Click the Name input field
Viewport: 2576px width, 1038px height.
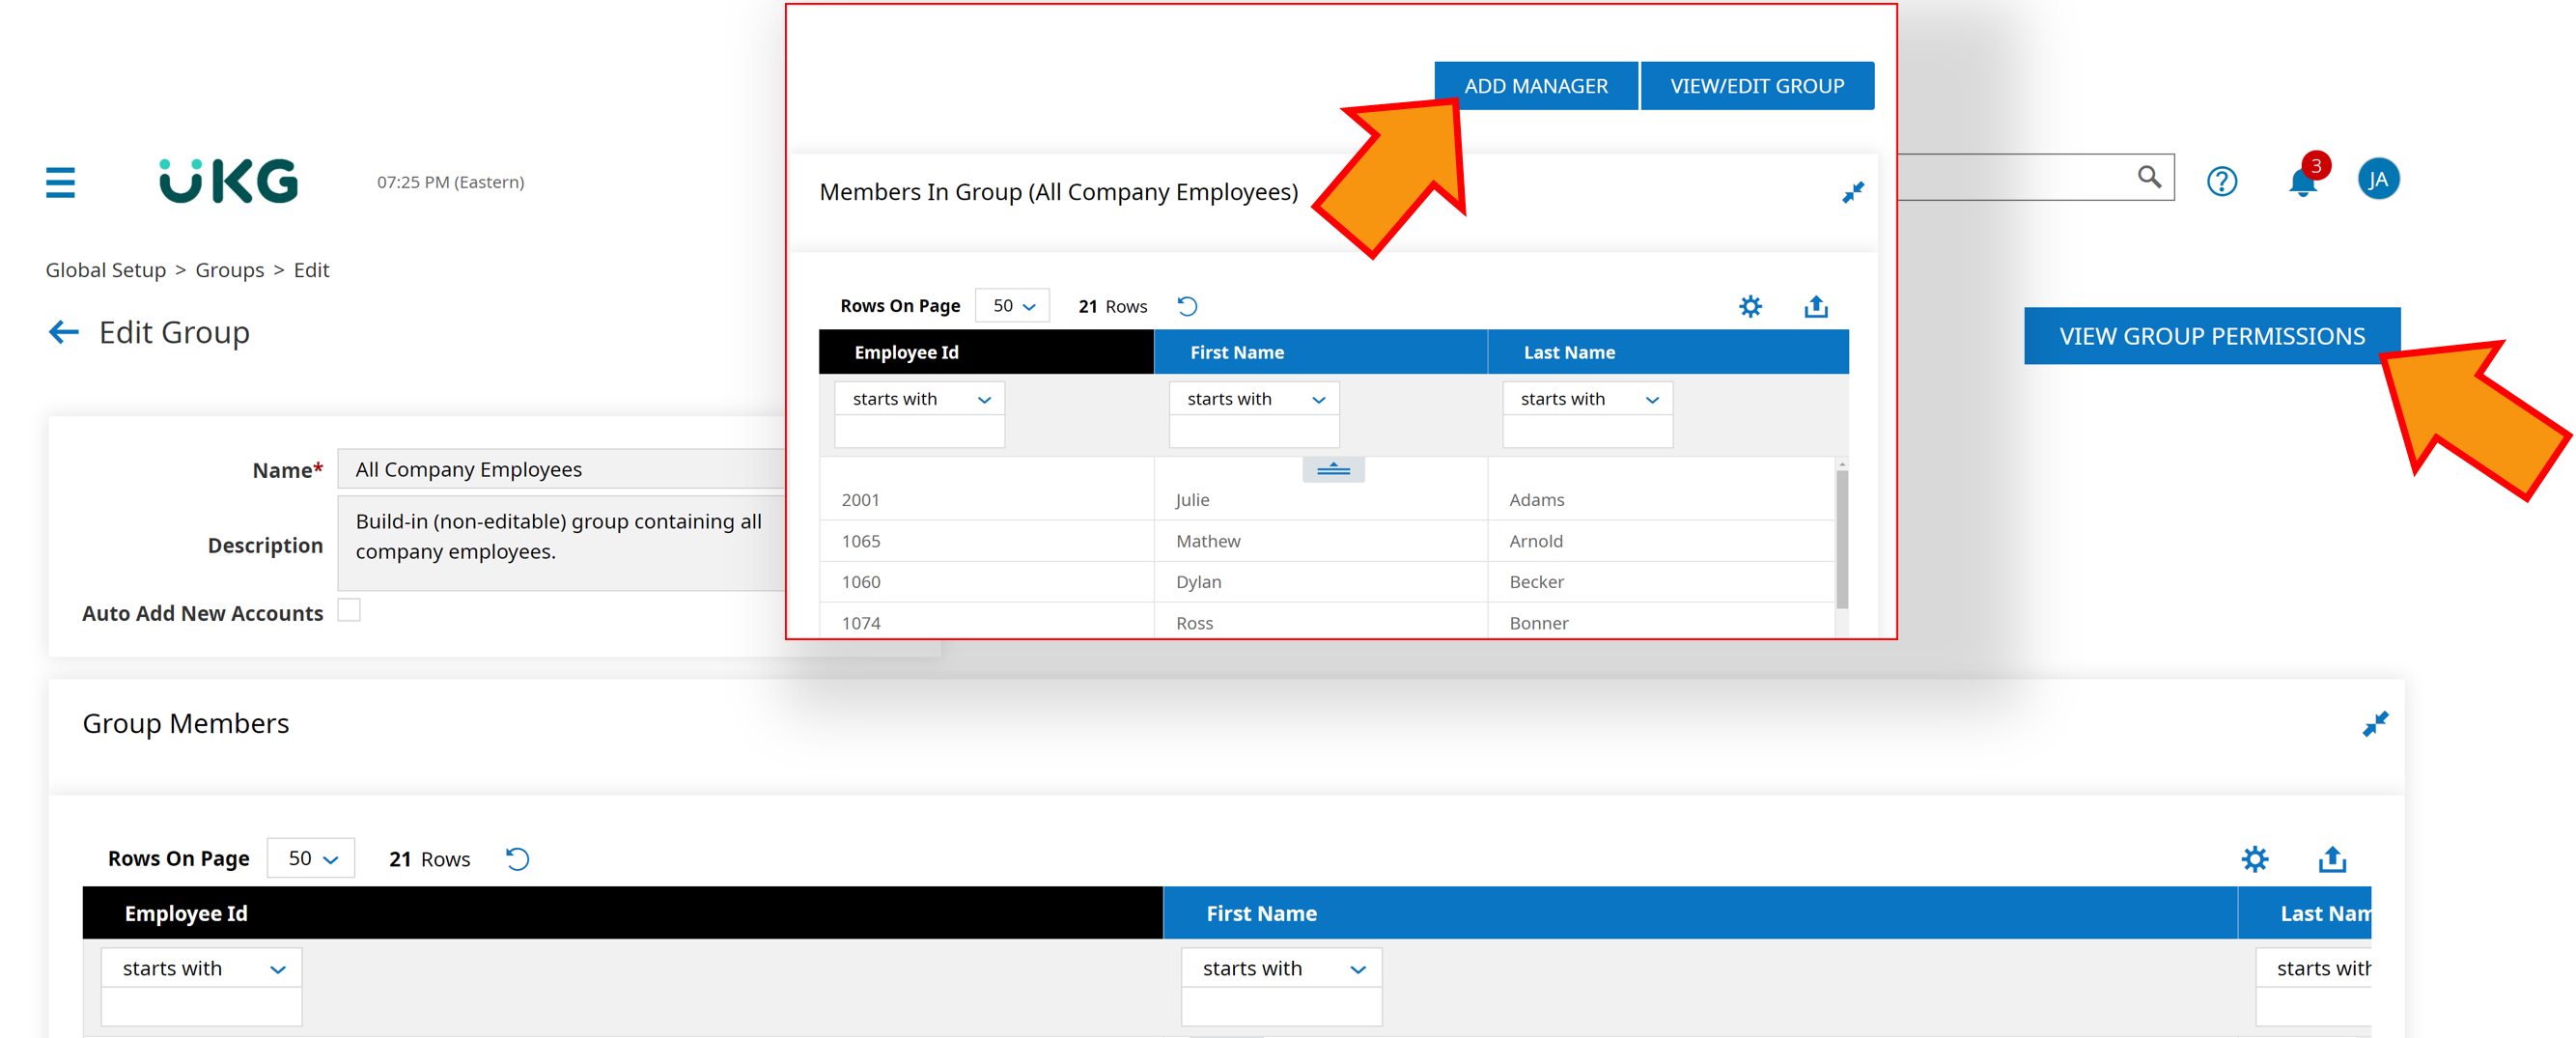point(563,469)
